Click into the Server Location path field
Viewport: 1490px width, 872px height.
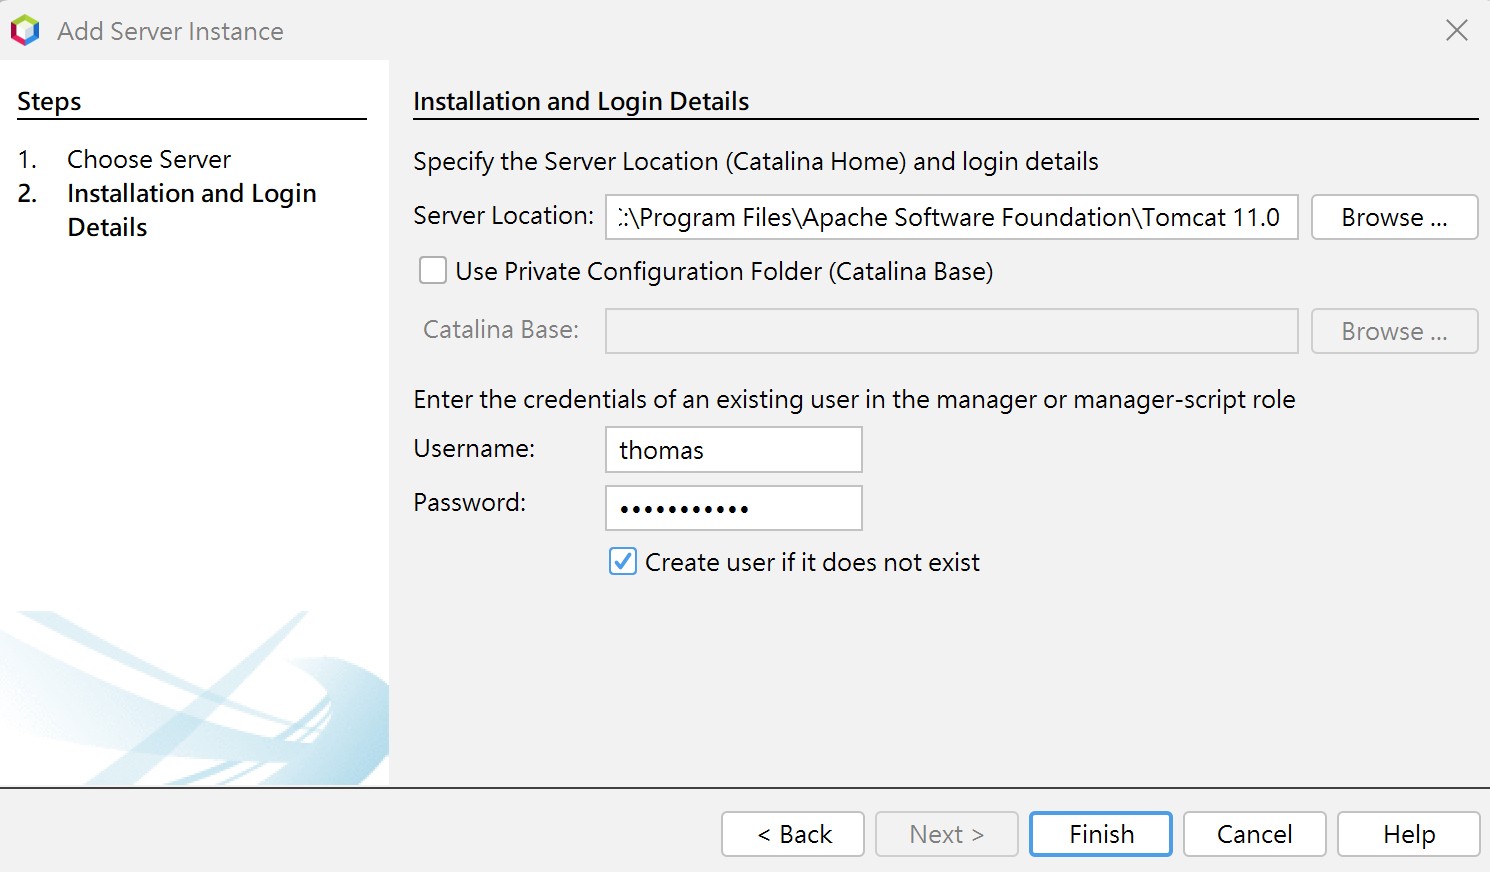point(950,217)
